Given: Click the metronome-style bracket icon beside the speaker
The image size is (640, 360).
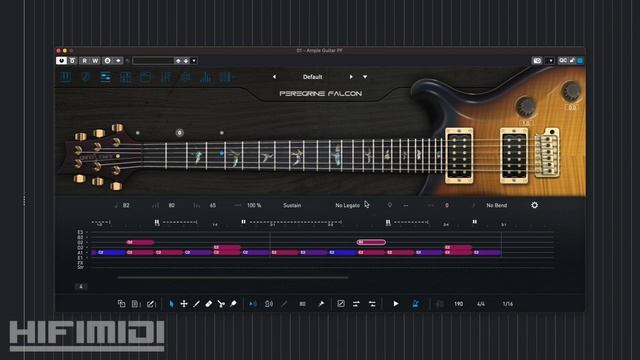Looking at the screenshot, I should point(269,304).
